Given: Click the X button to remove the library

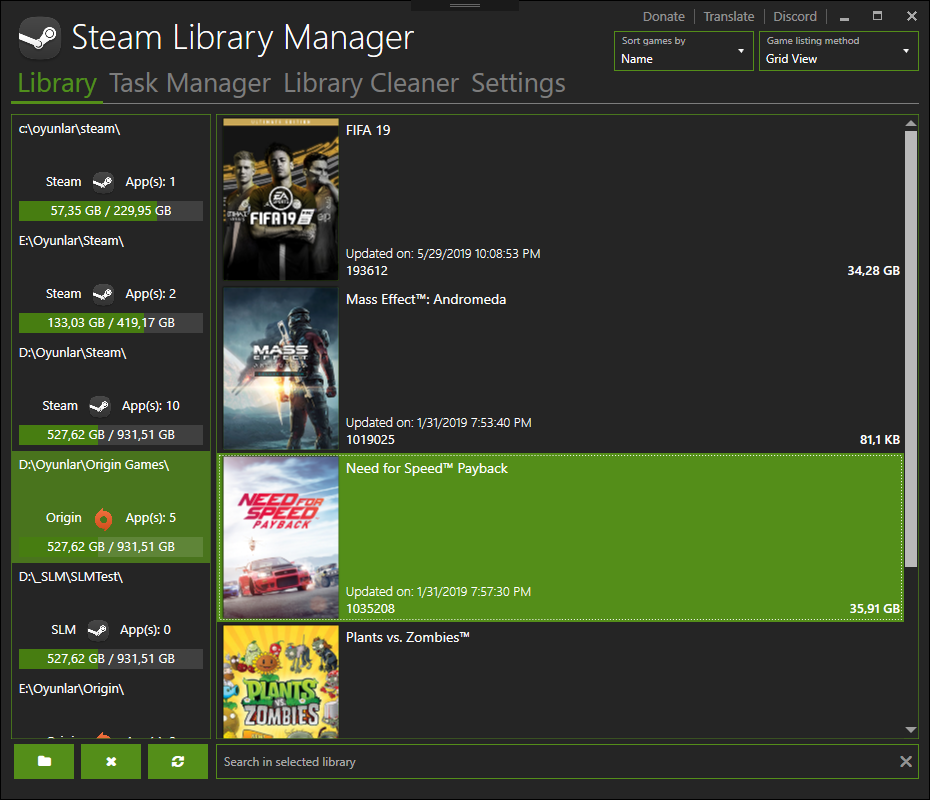Looking at the screenshot, I should 111,761.
